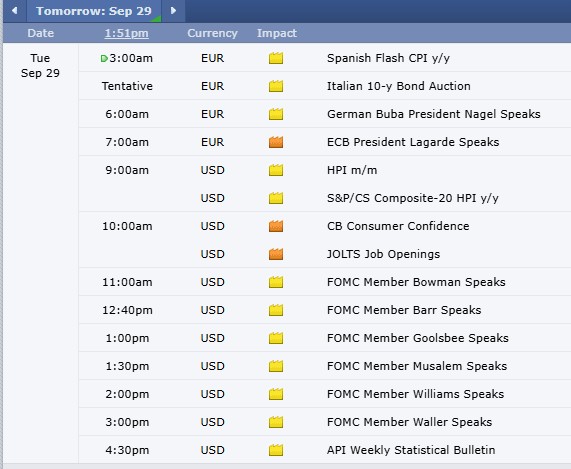The height and width of the screenshot is (469, 571).
Task: Open ECB President Lagarde Speaks event
Action: tap(413, 142)
